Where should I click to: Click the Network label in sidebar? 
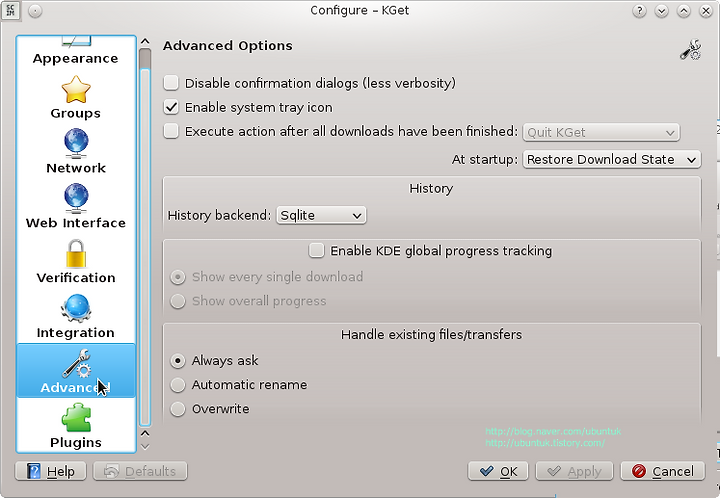click(76, 168)
